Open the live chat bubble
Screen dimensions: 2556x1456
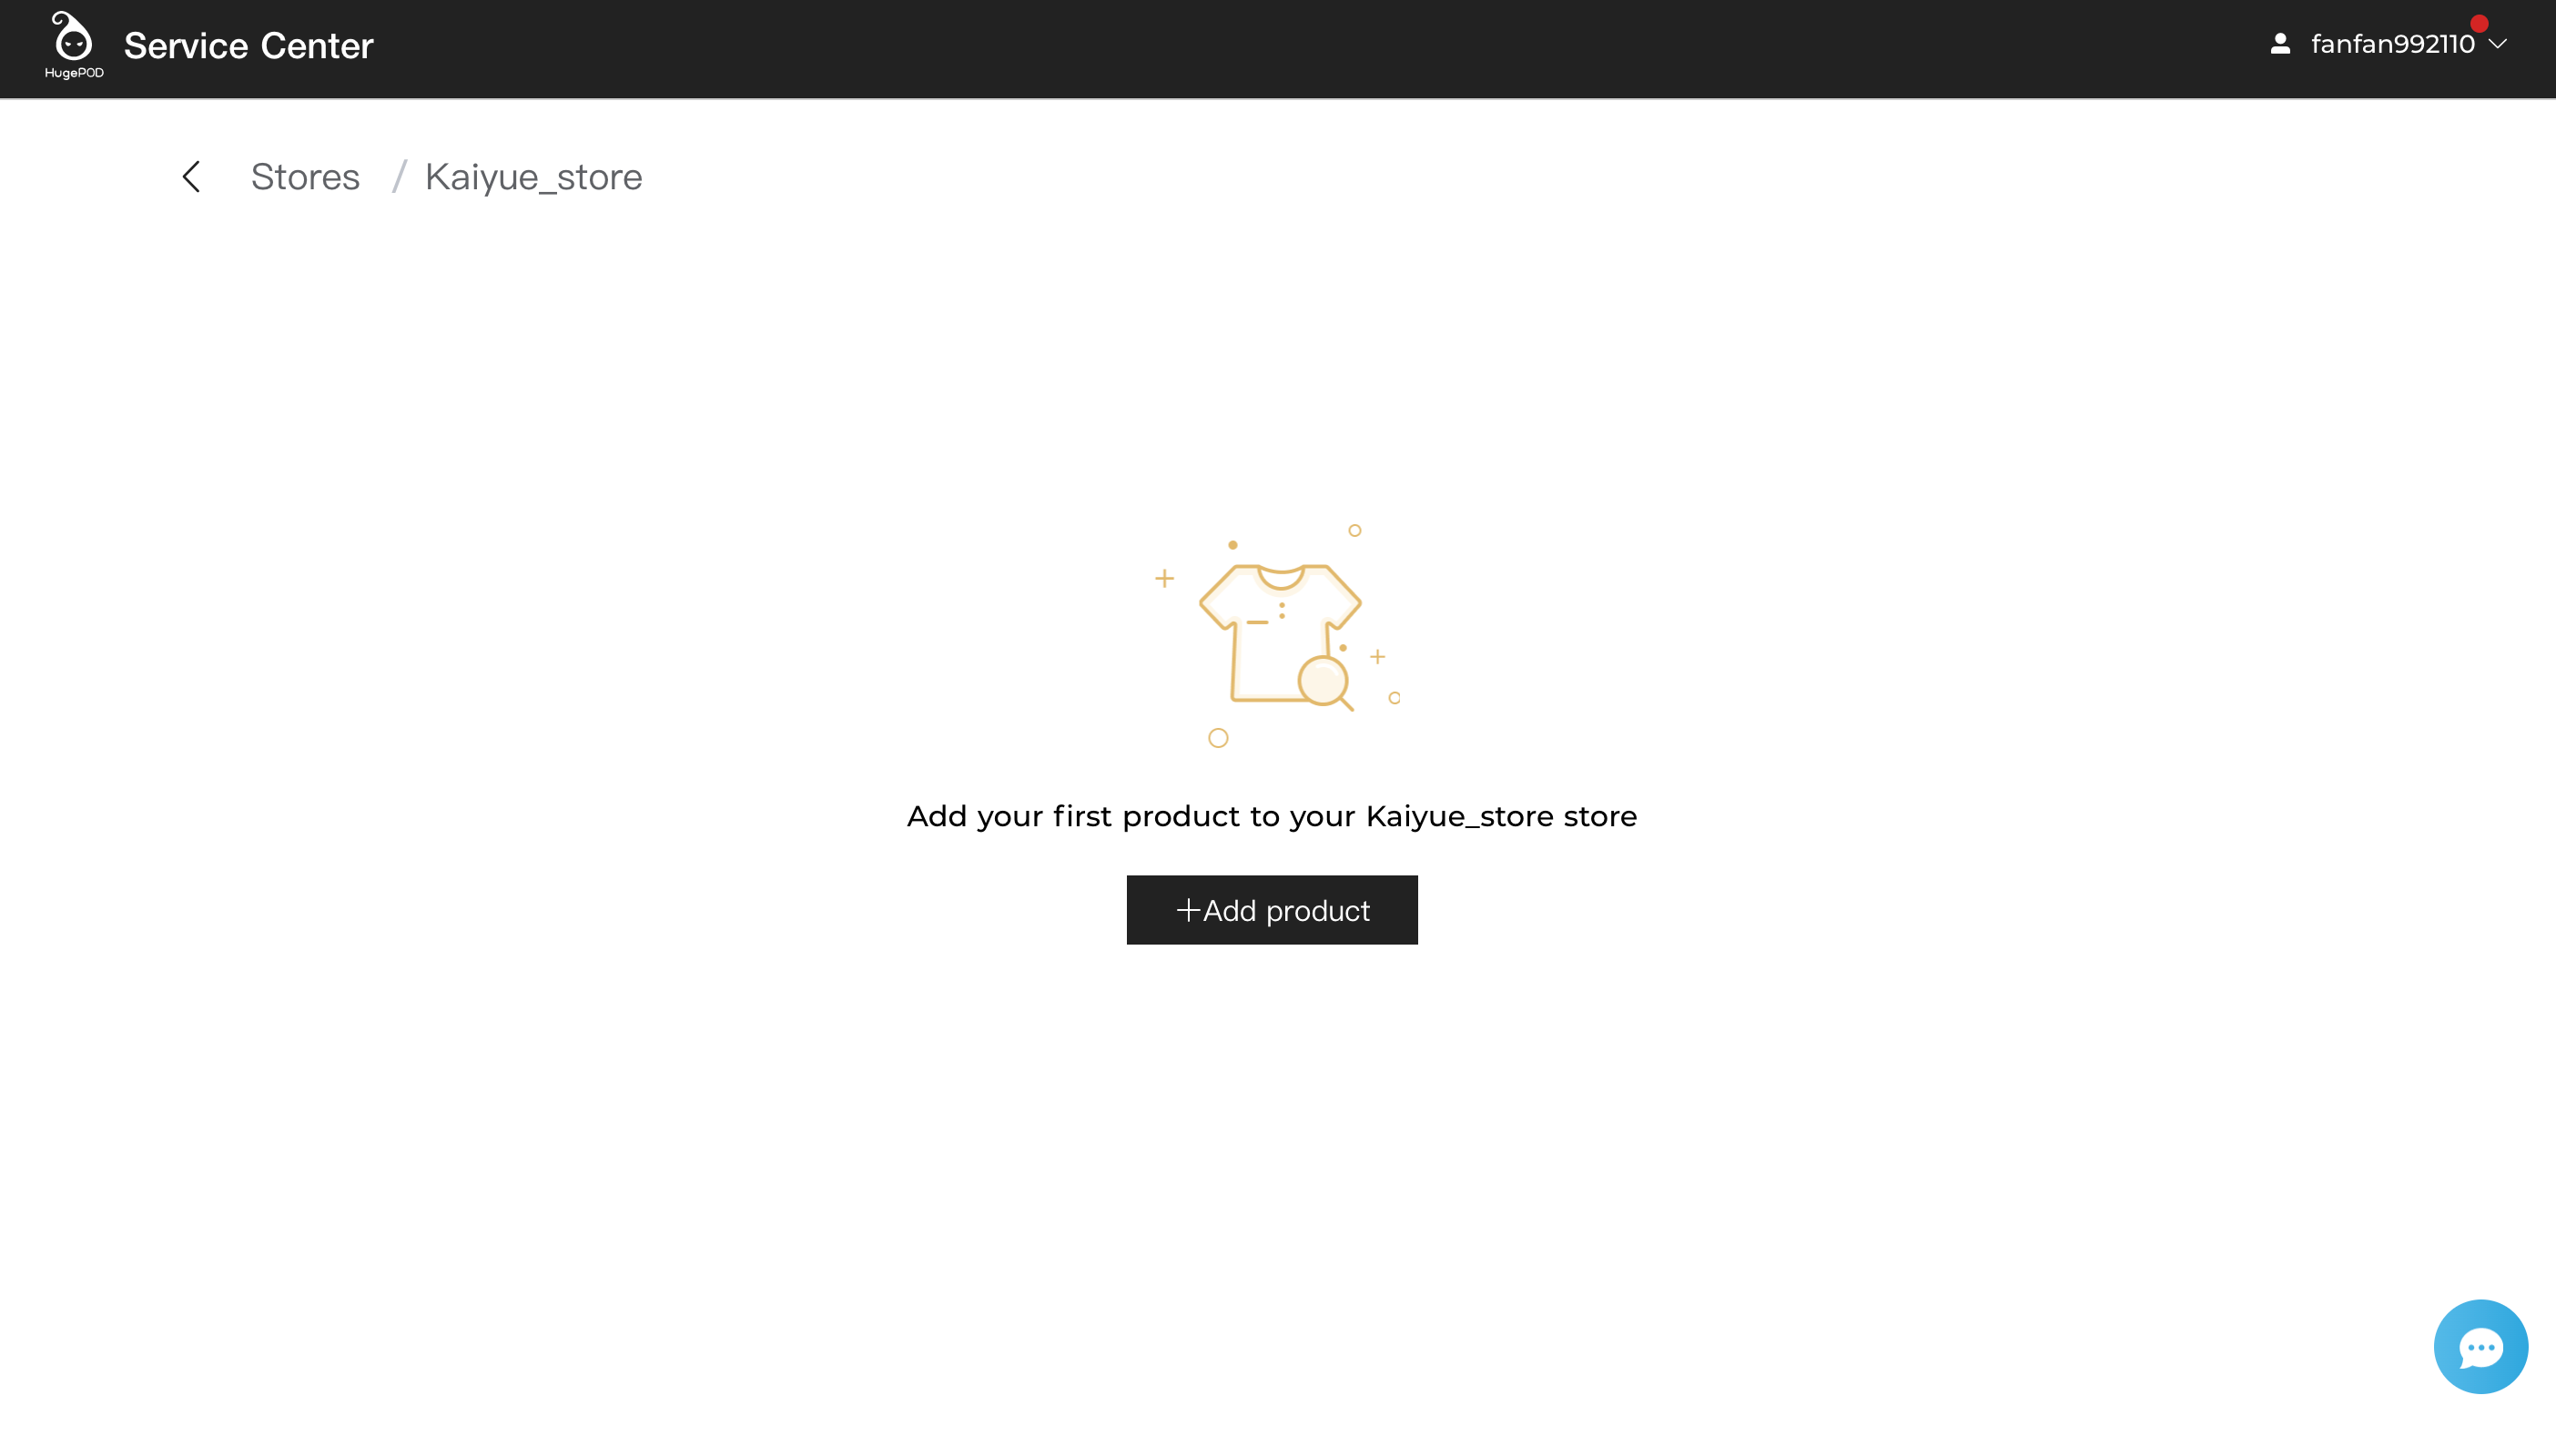[2481, 1347]
